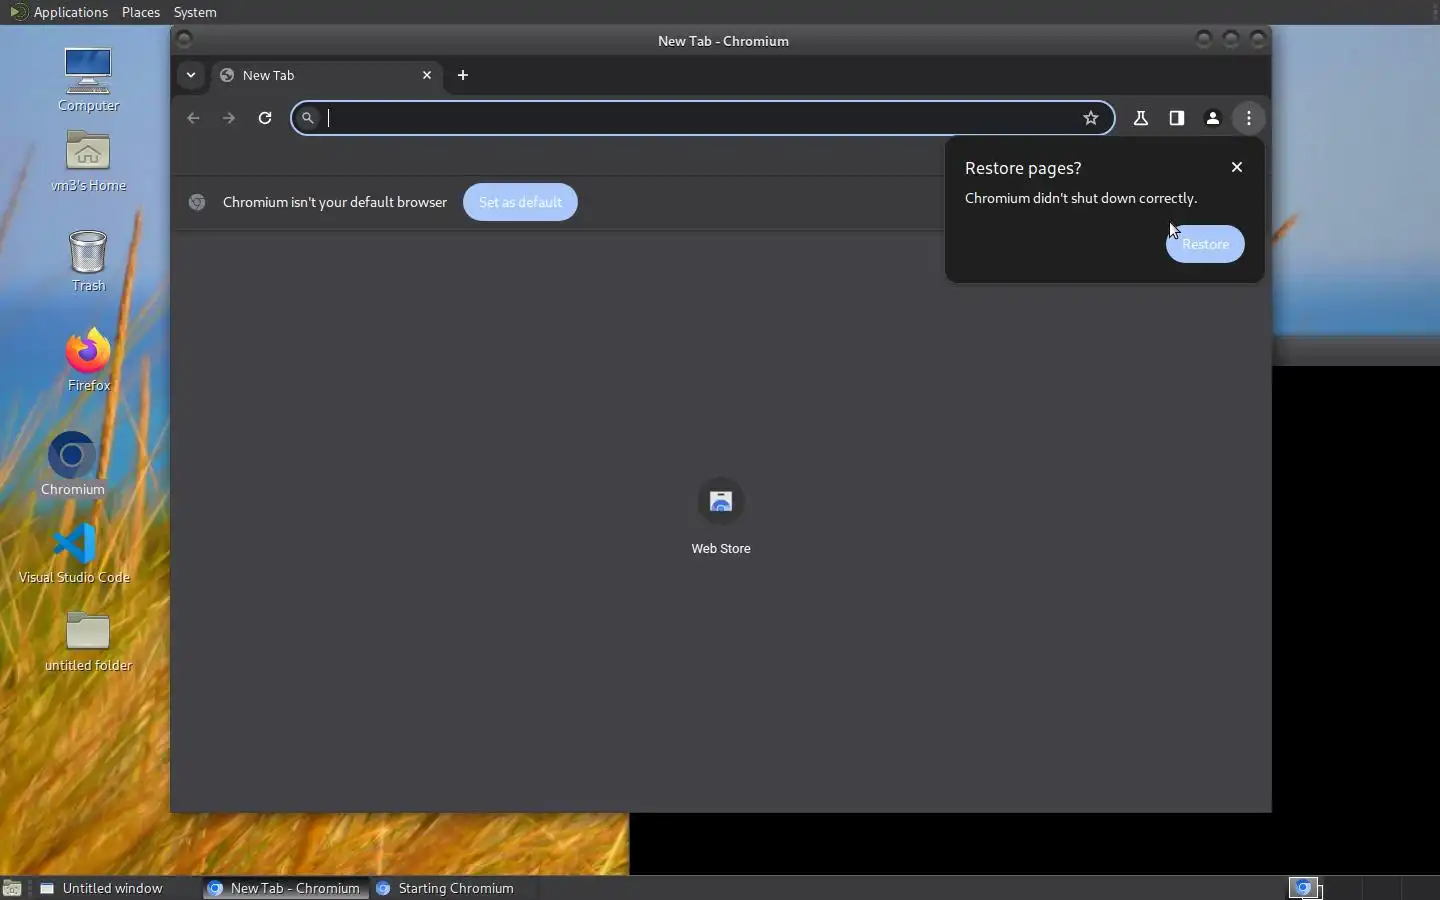Select the New Tab tab
The width and height of the screenshot is (1440, 900).
point(326,75)
